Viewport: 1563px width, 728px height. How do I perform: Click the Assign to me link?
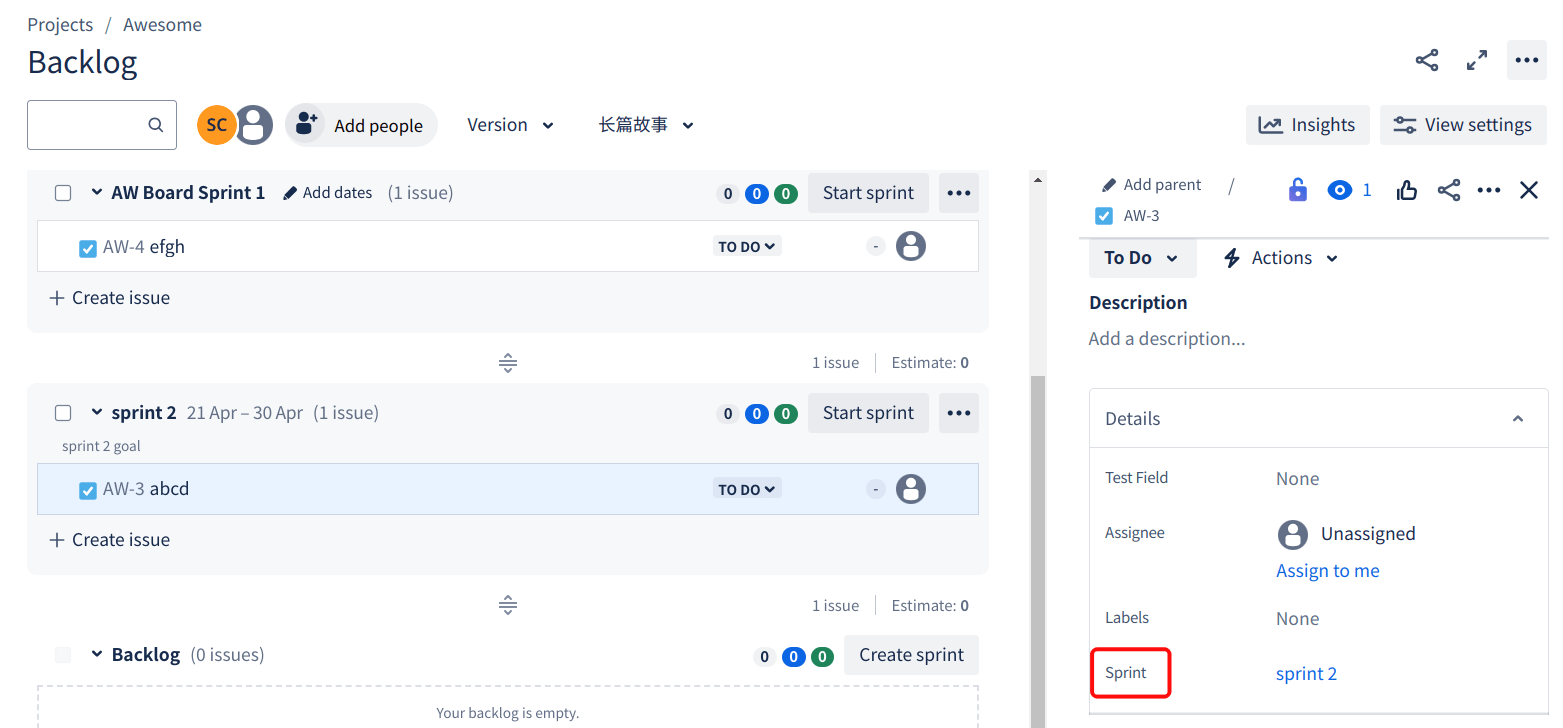(1327, 570)
